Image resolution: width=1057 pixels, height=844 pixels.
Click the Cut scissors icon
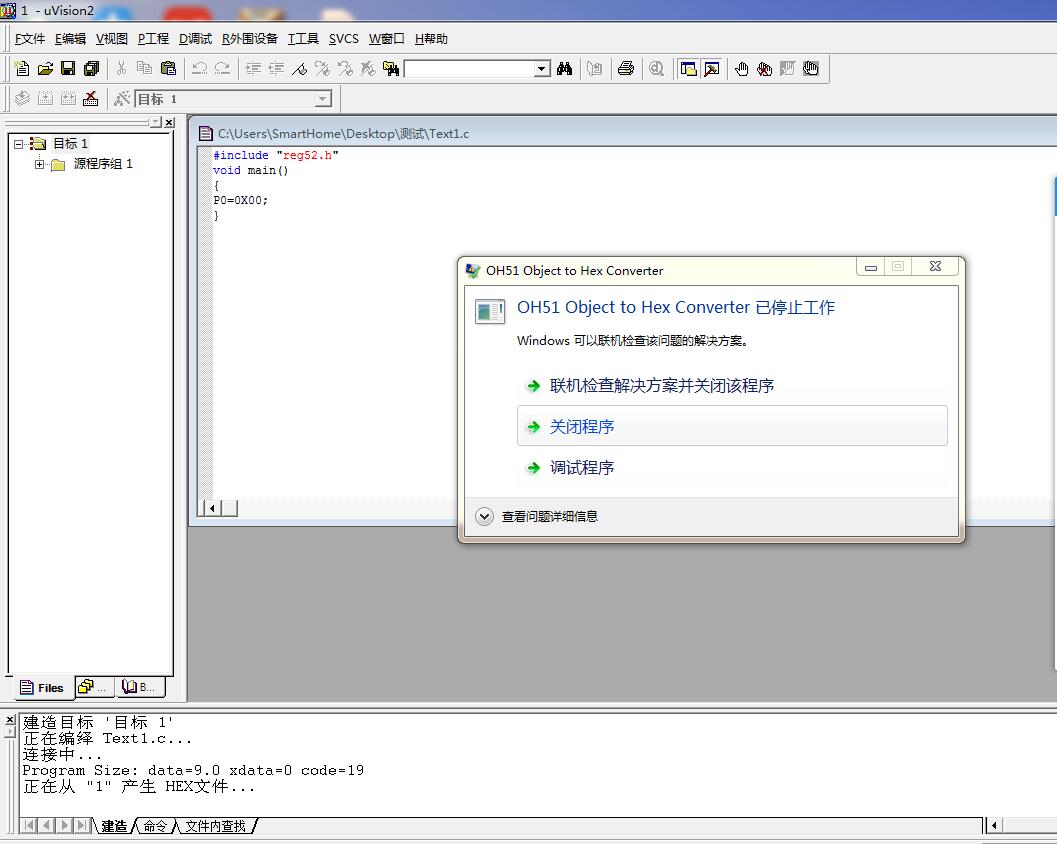pos(121,68)
